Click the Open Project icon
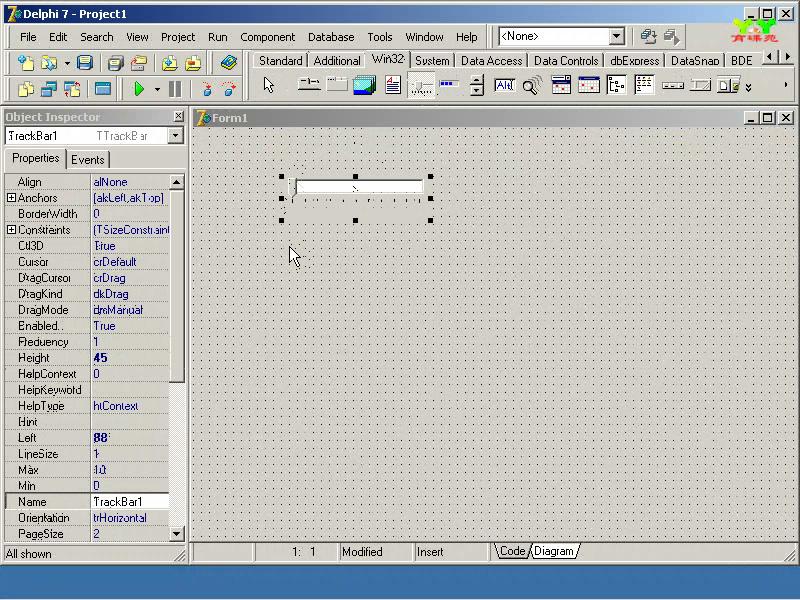Viewport: 800px width, 600px height. tap(139, 63)
